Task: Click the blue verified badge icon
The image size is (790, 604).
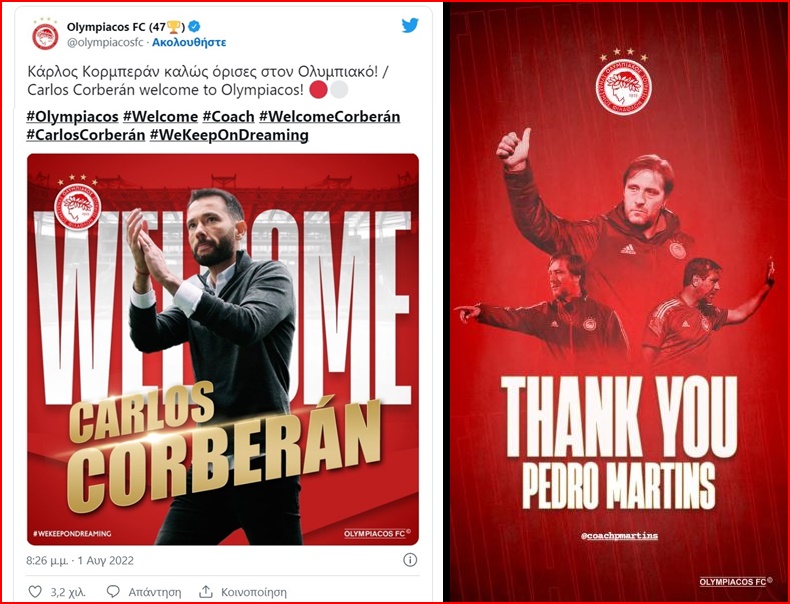Action: tap(193, 26)
